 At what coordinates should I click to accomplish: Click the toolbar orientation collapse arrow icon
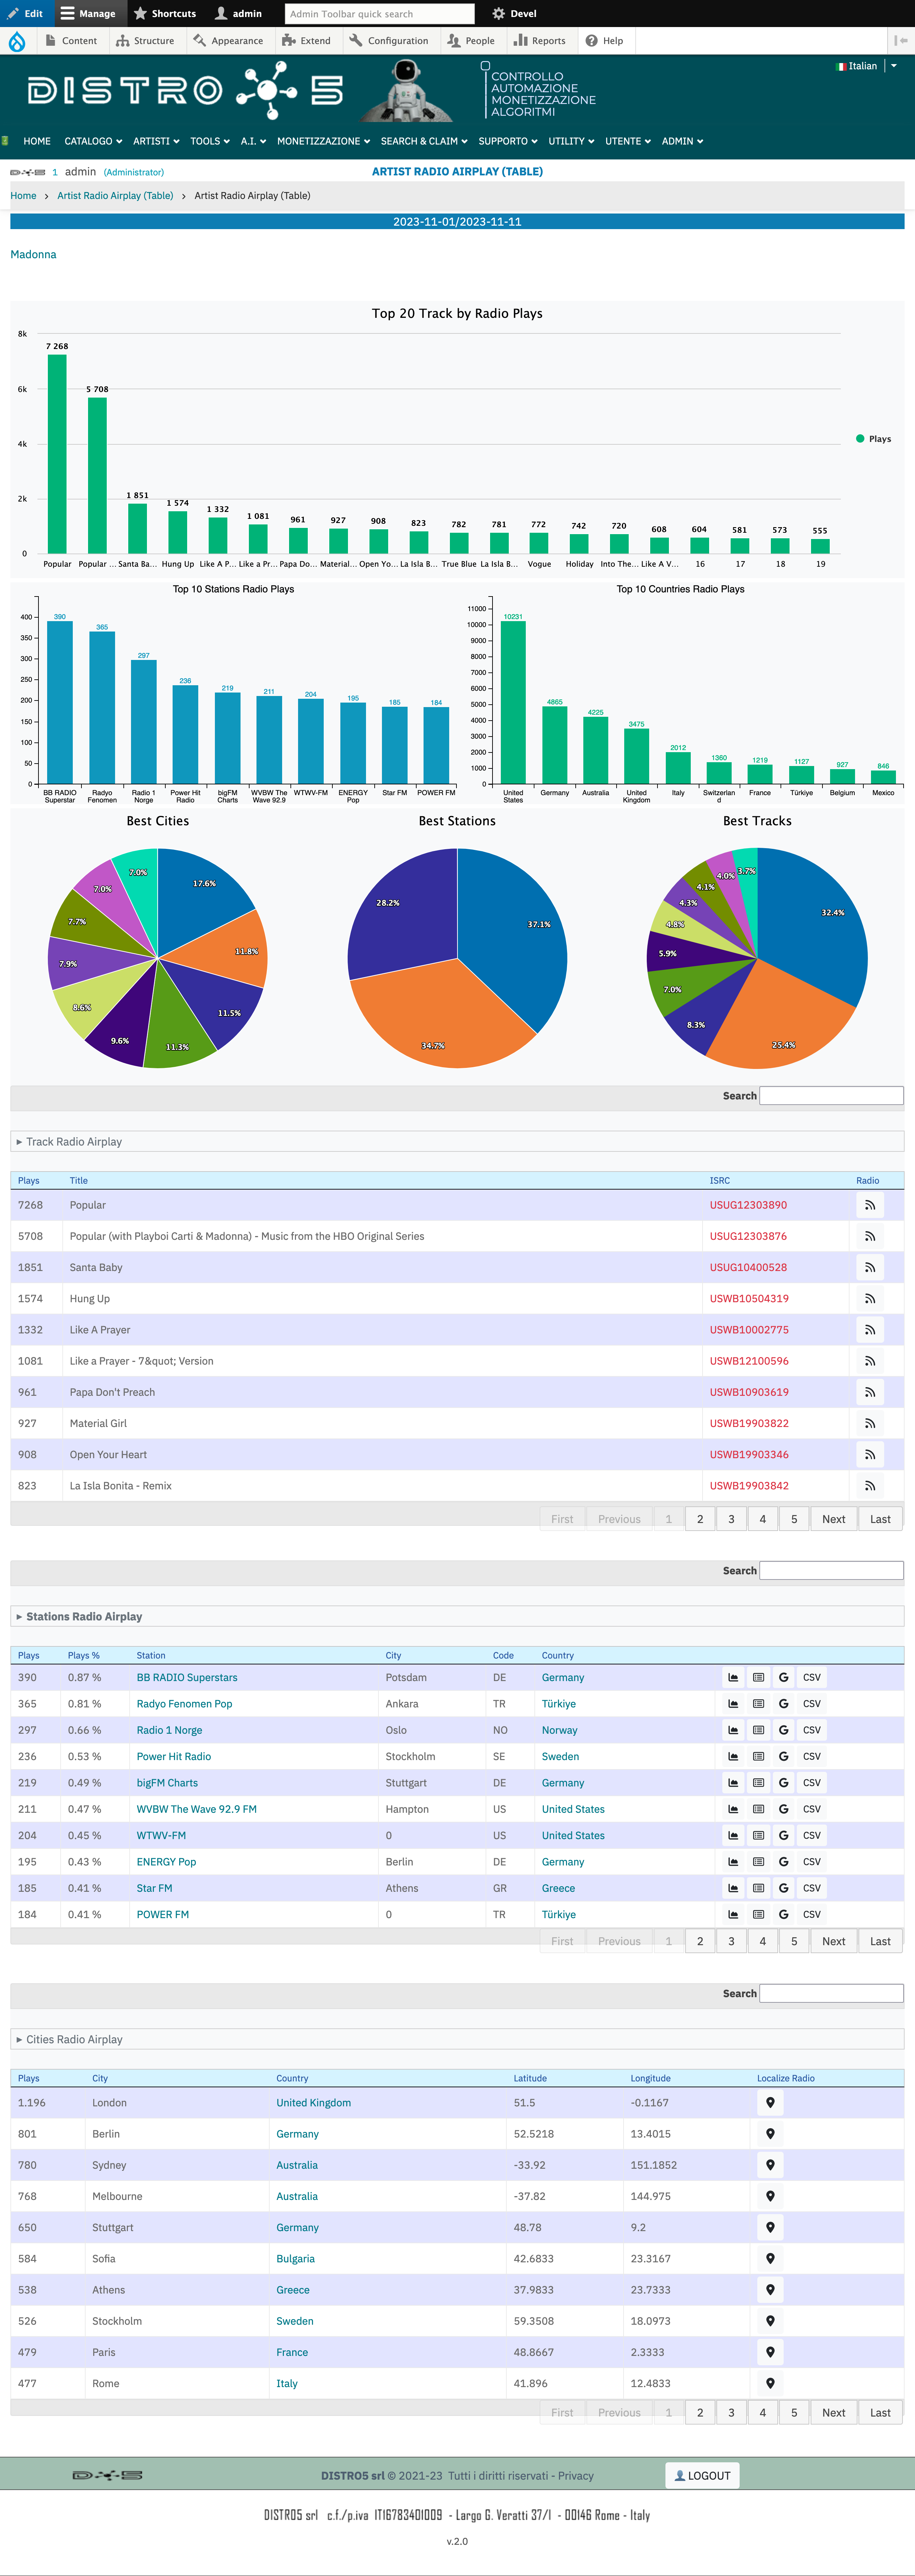point(901,41)
